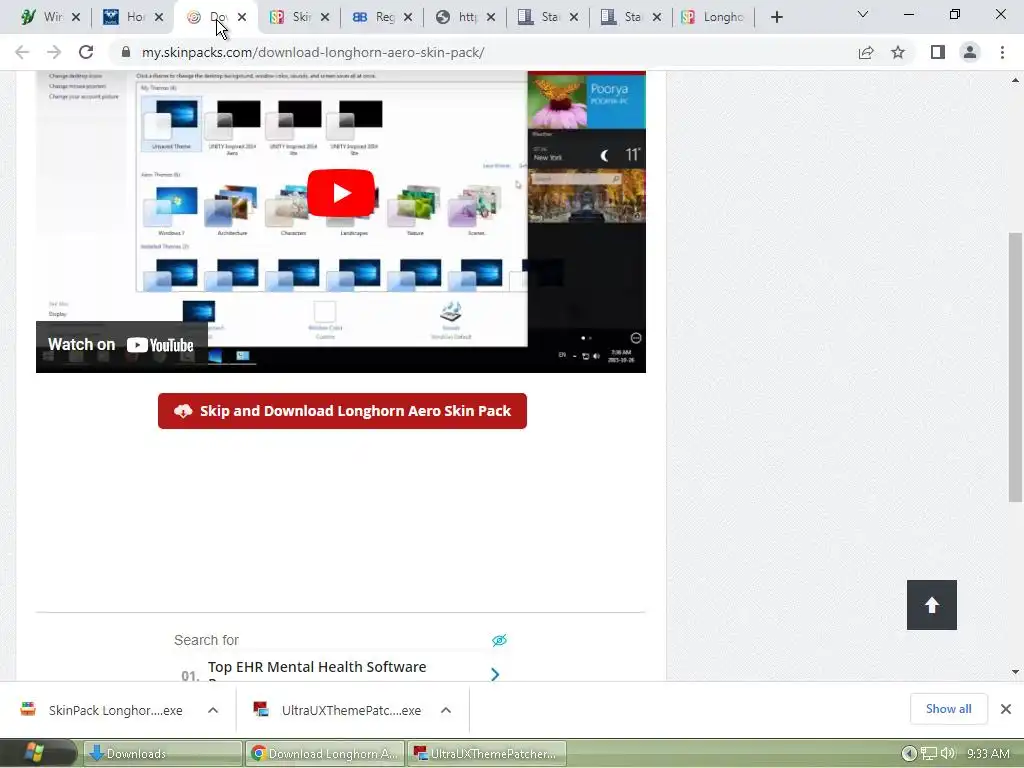Open Downloads window from the taskbar

pyautogui.click(x=162, y=754)
